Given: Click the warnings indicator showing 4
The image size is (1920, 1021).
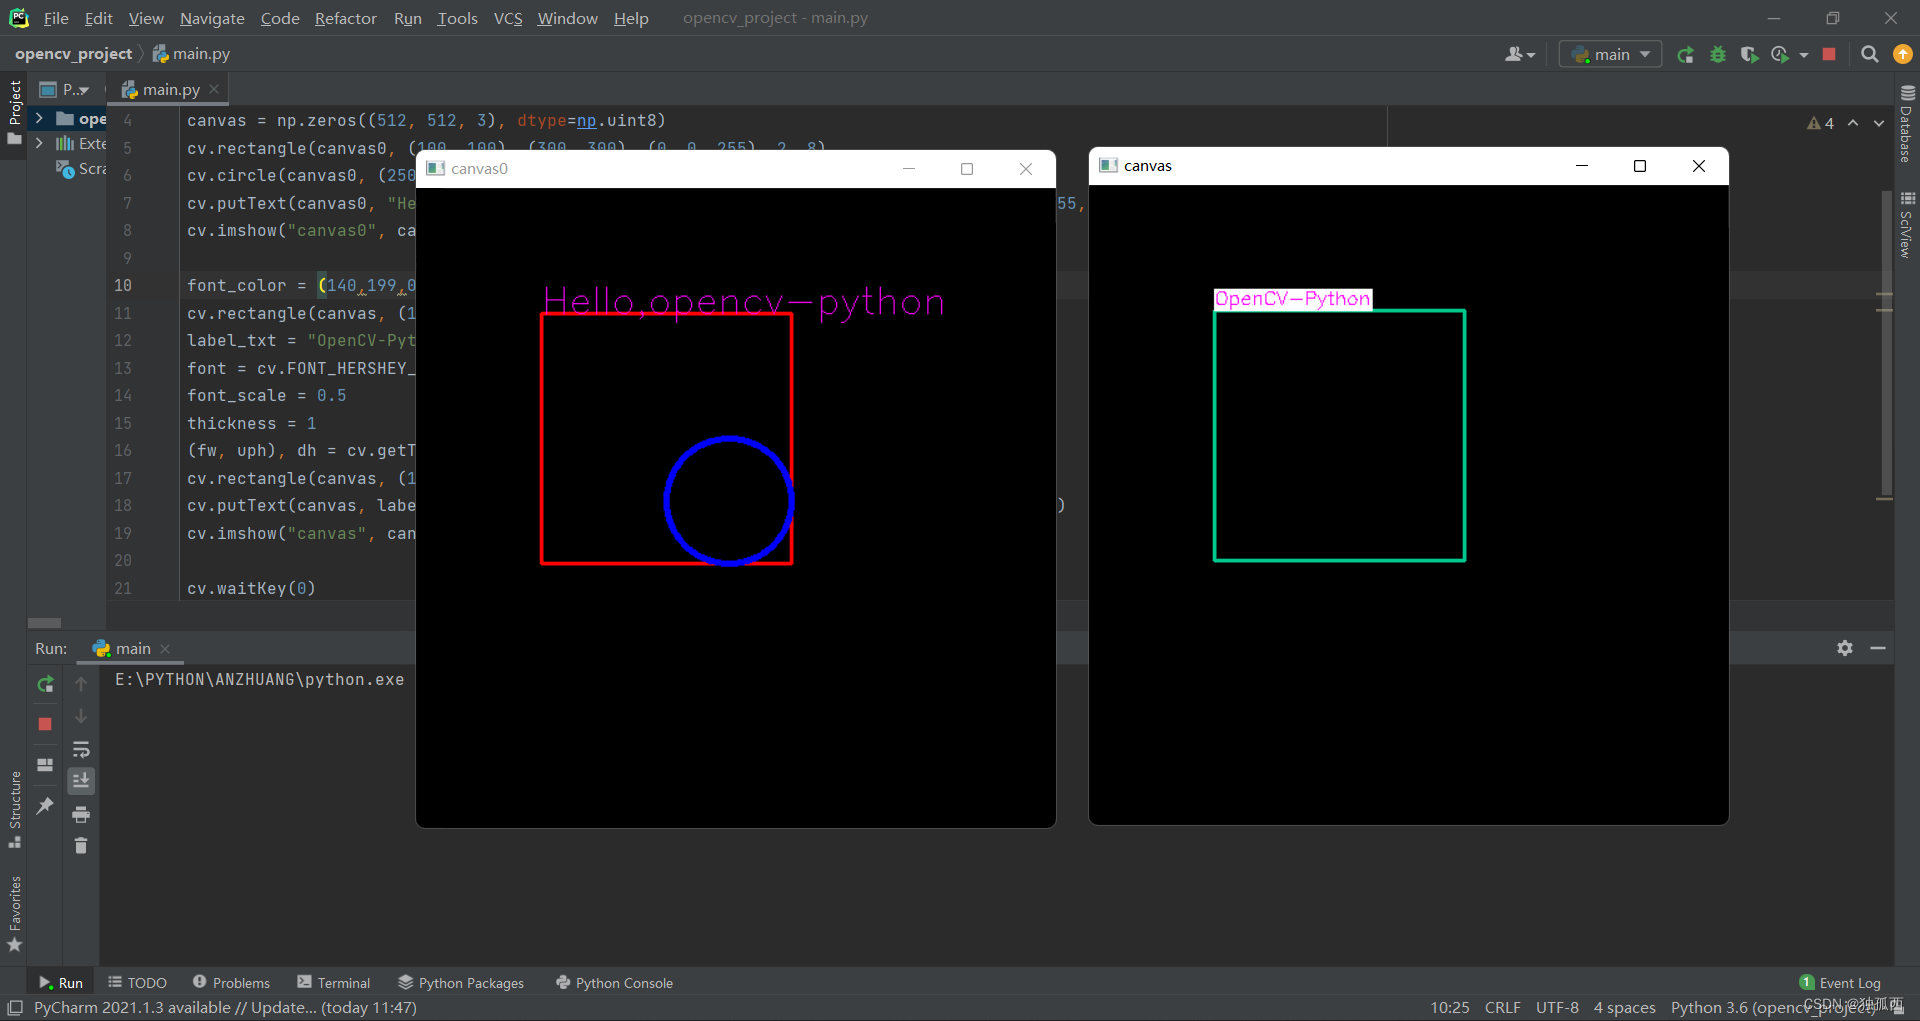Looking at the screenshot, I should click(1820, 123).
